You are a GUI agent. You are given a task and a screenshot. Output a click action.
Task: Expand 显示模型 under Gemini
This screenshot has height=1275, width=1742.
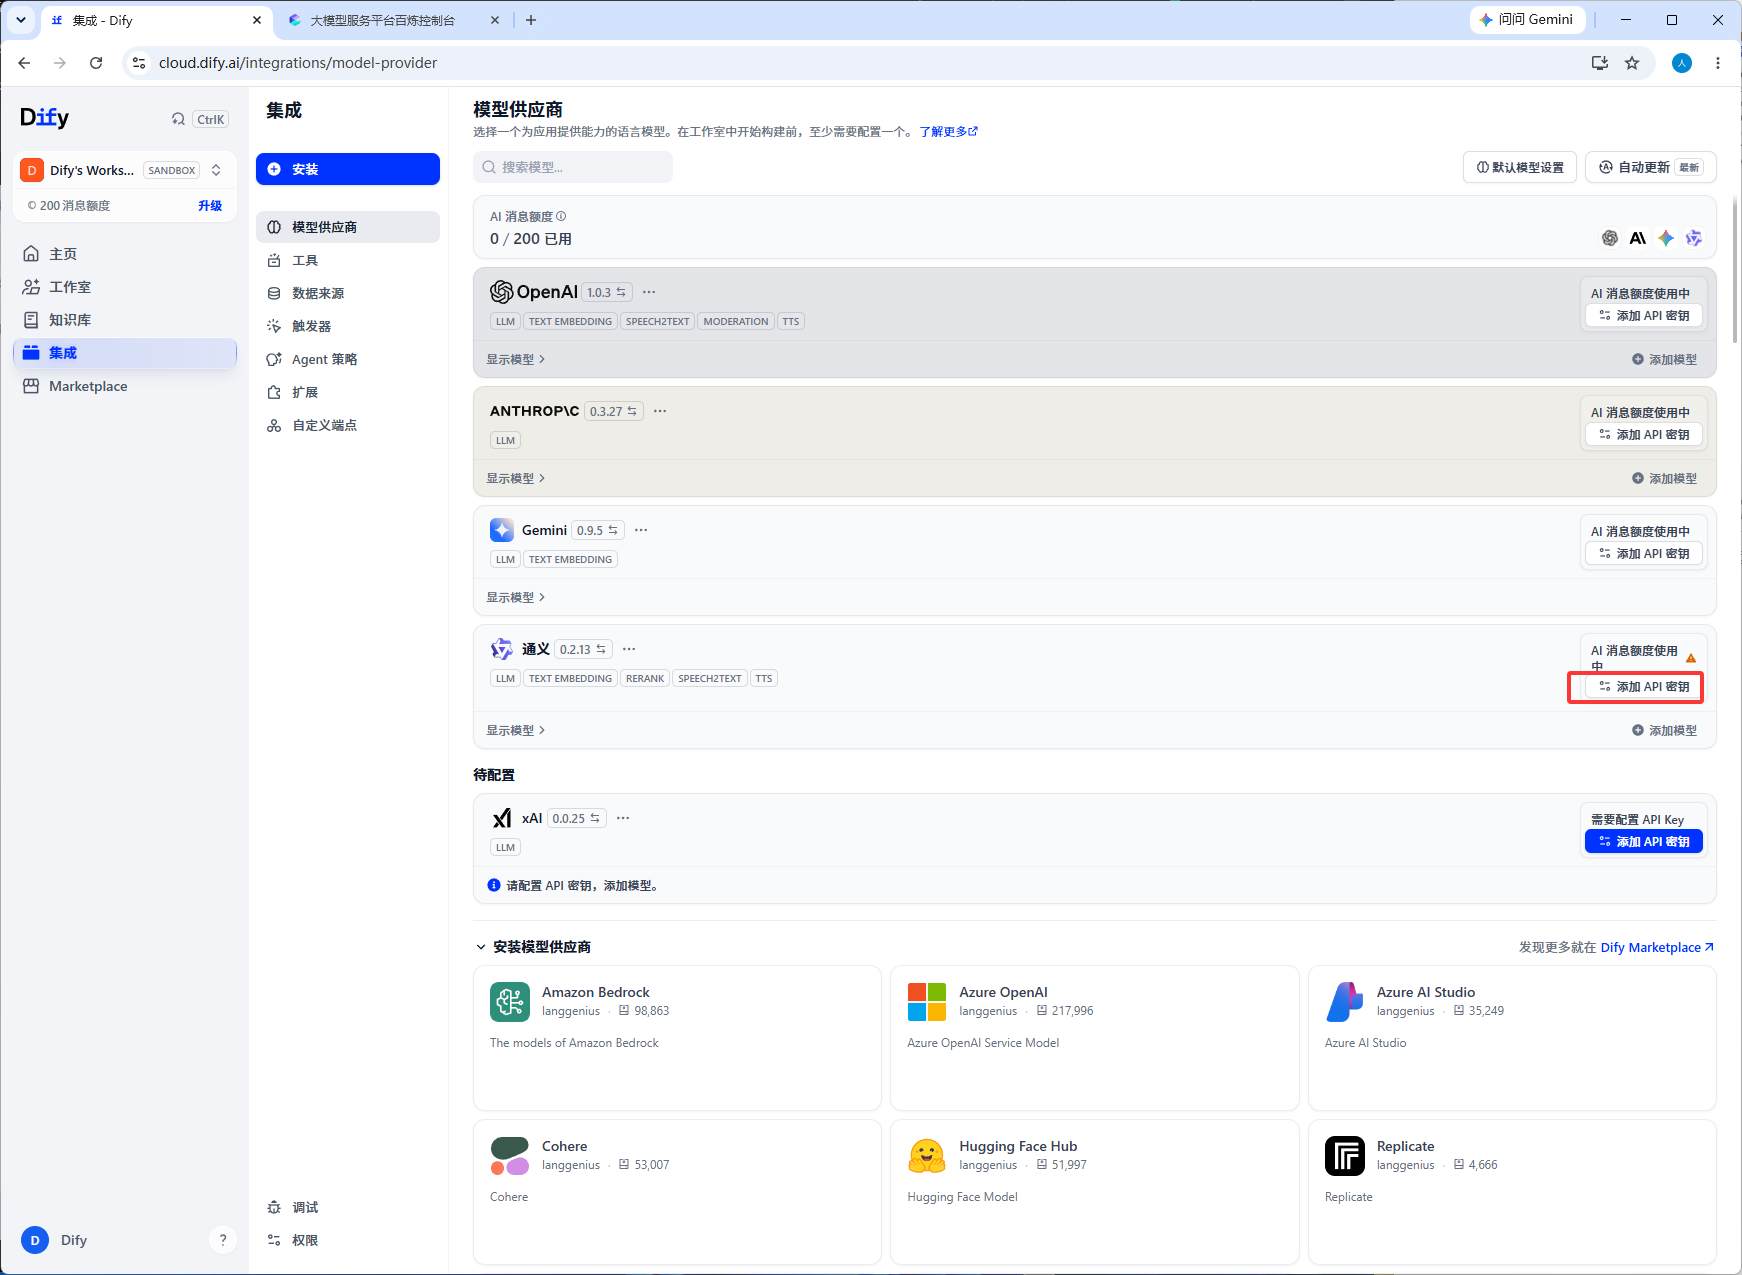pyautogui.click(x=516, y=597)
